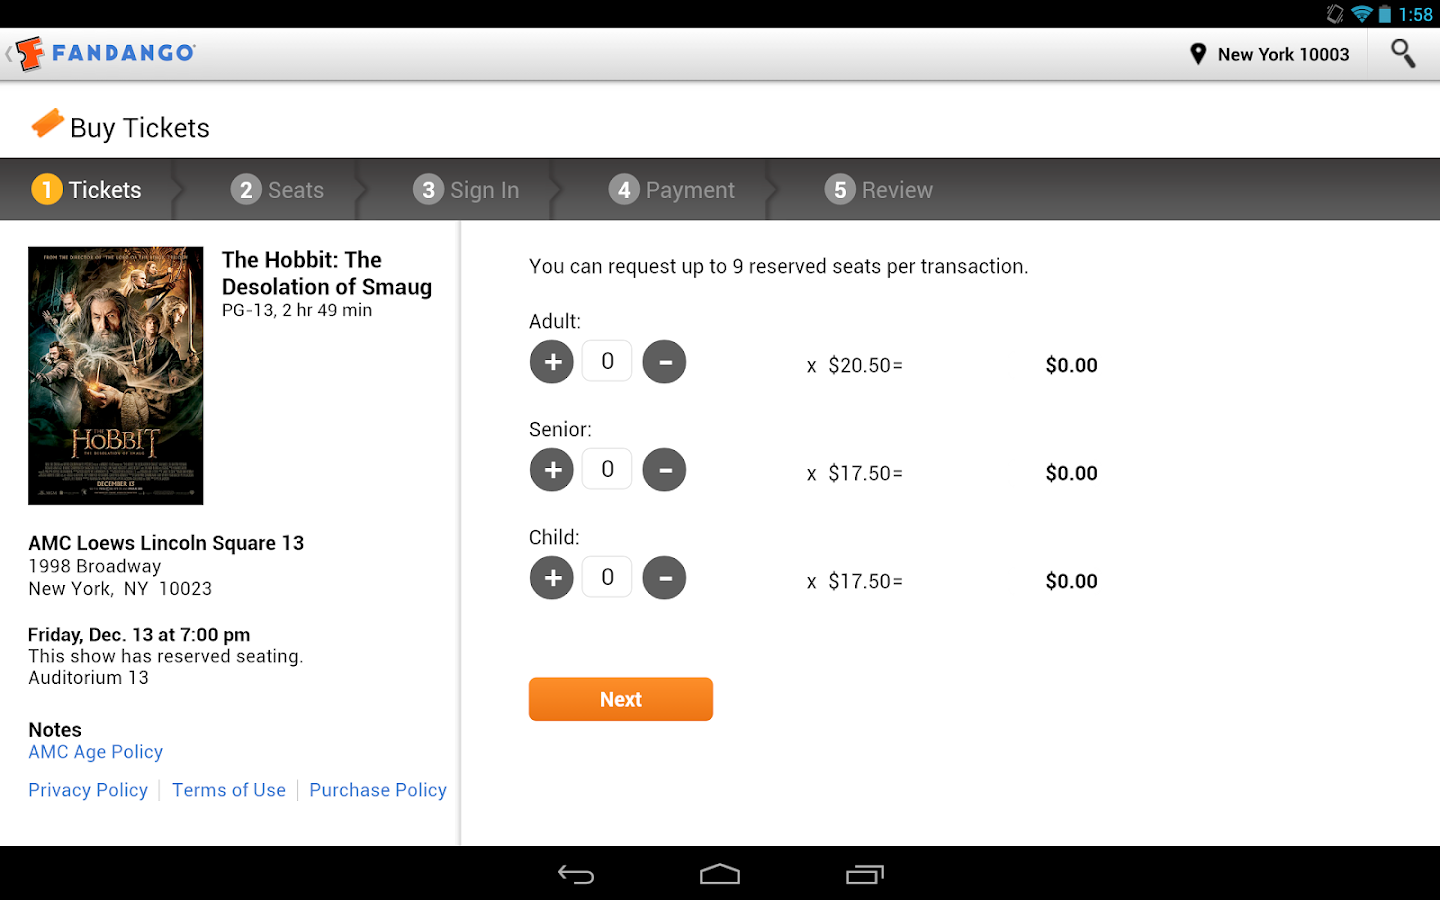
Task: Tap The Hobbit movie poster thumbnail
Action: (x=116, y=375)
